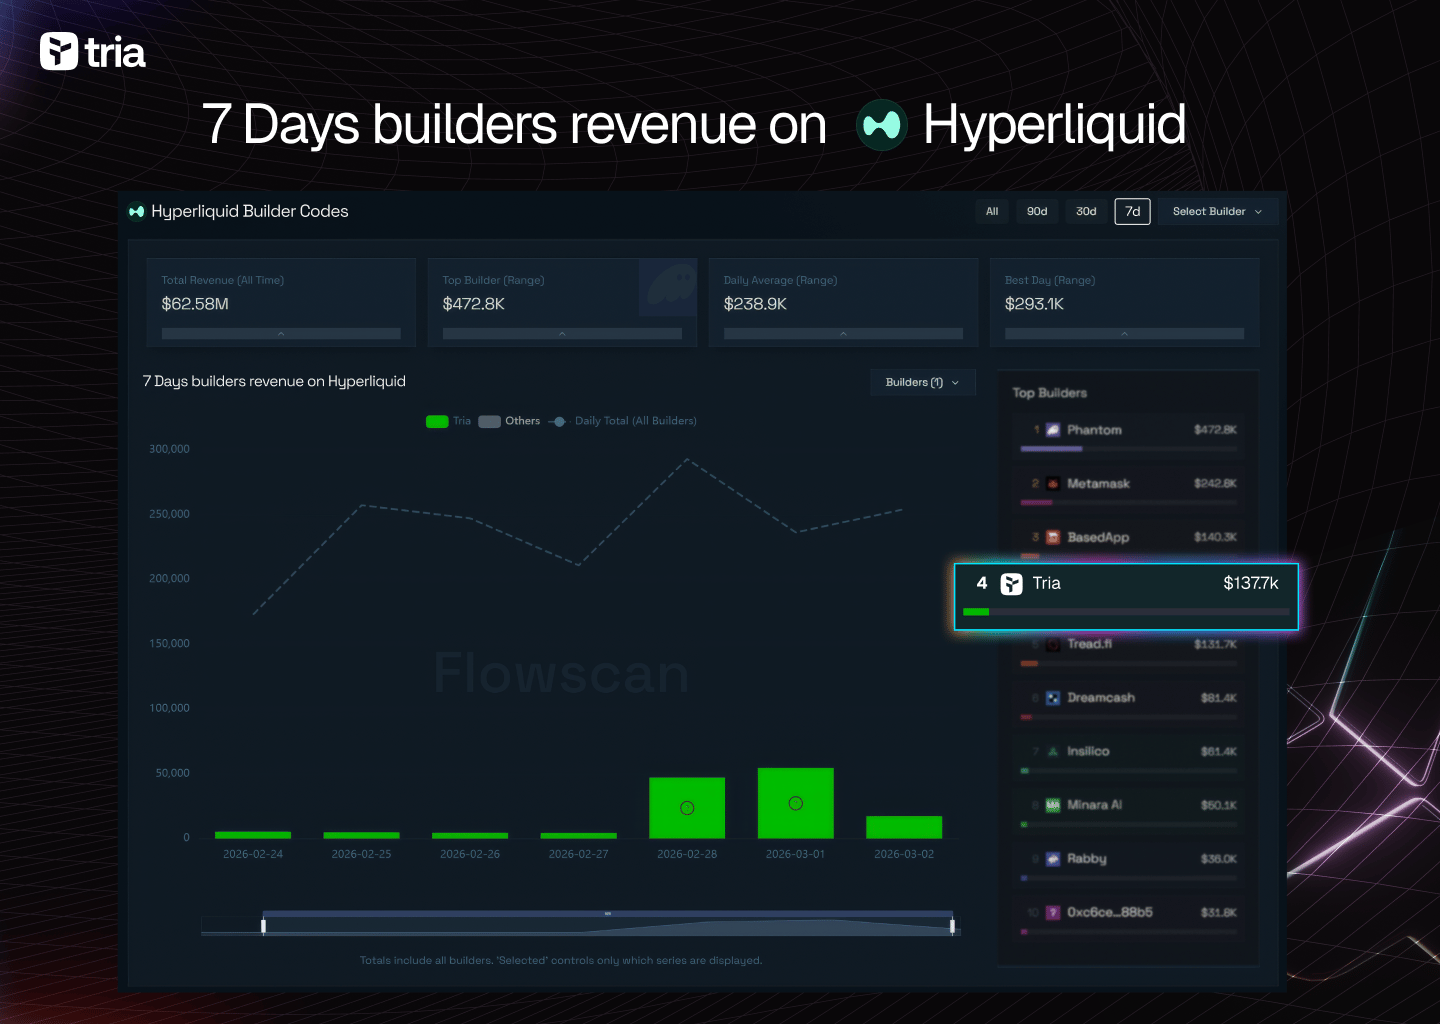Click the Insilico icon

click(x=1052, y=752)
